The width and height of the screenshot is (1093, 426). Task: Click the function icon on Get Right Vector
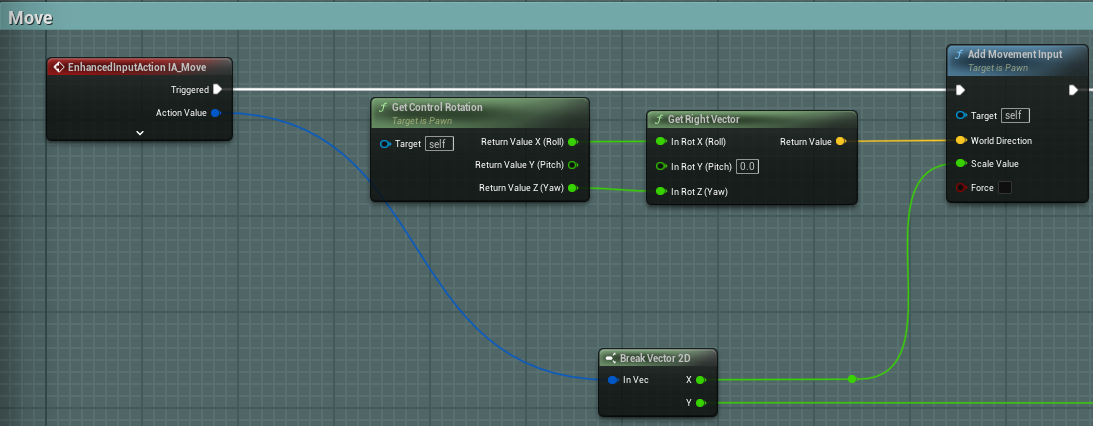659,119
